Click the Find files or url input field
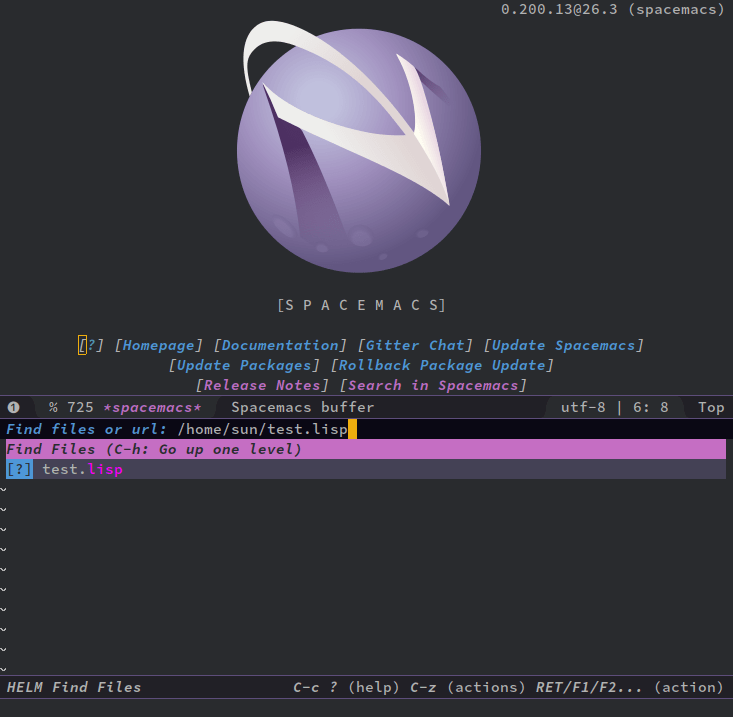Viewport: 733px width, 717px height. pyautogui.click(x=366, y=429)
